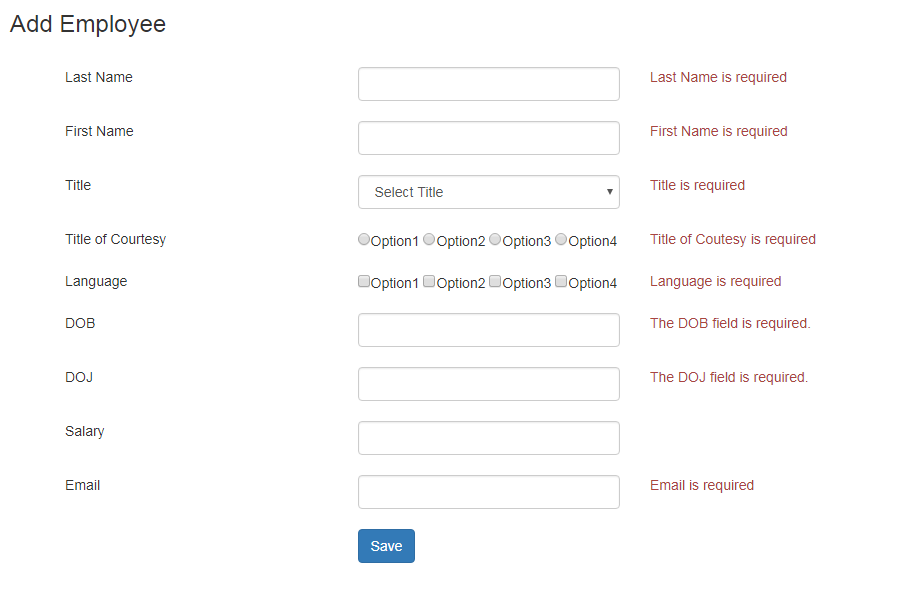
Task: Open the Select Title dropdown
Action: (488, 192)
